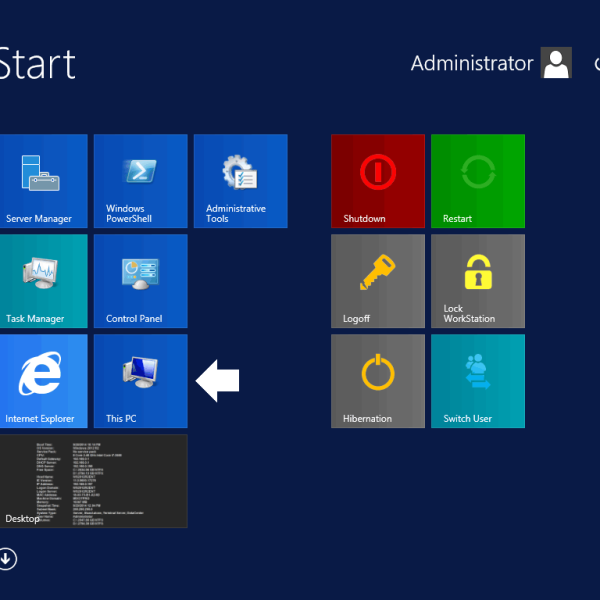Open the This PC tile
The height and width of the screenshot is (600, 600).
(x=140, y=381)
